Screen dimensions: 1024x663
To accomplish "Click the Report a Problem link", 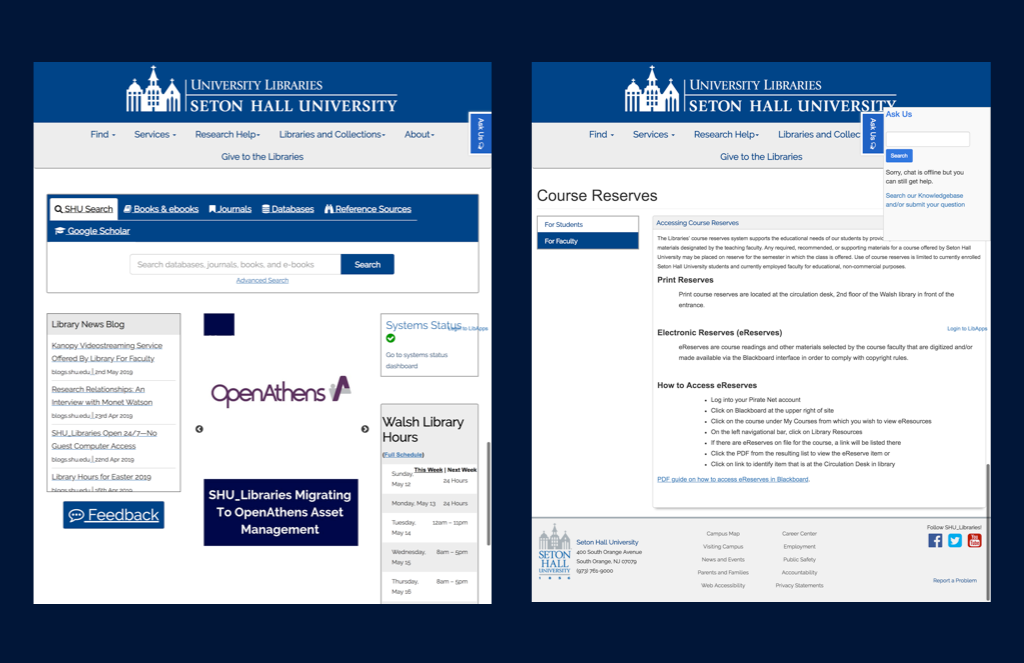I will click(955, 580).
